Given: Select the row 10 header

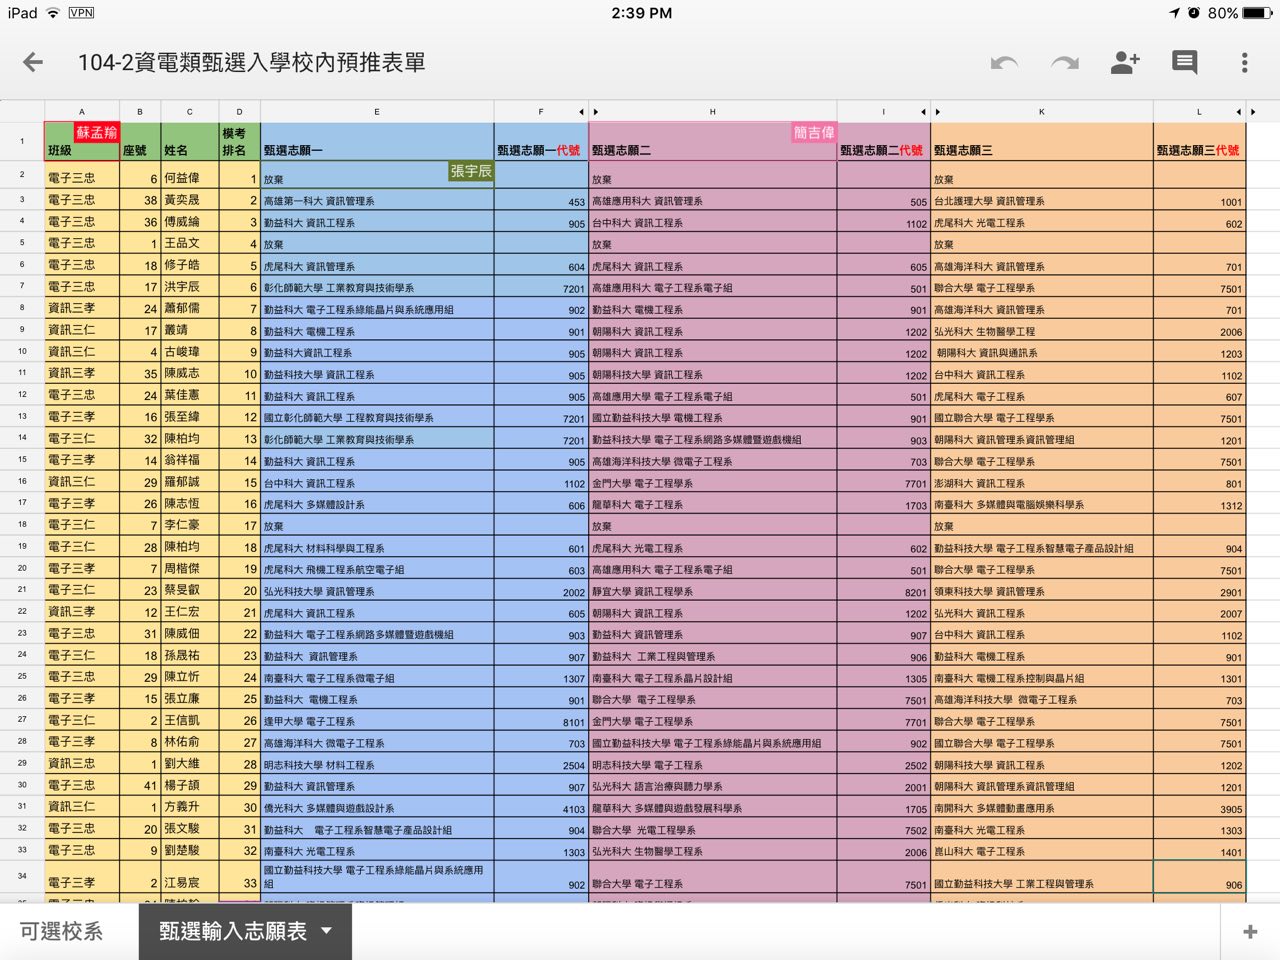Looking at the screenshot, I should pyautogui.click(x=22, y=352).
